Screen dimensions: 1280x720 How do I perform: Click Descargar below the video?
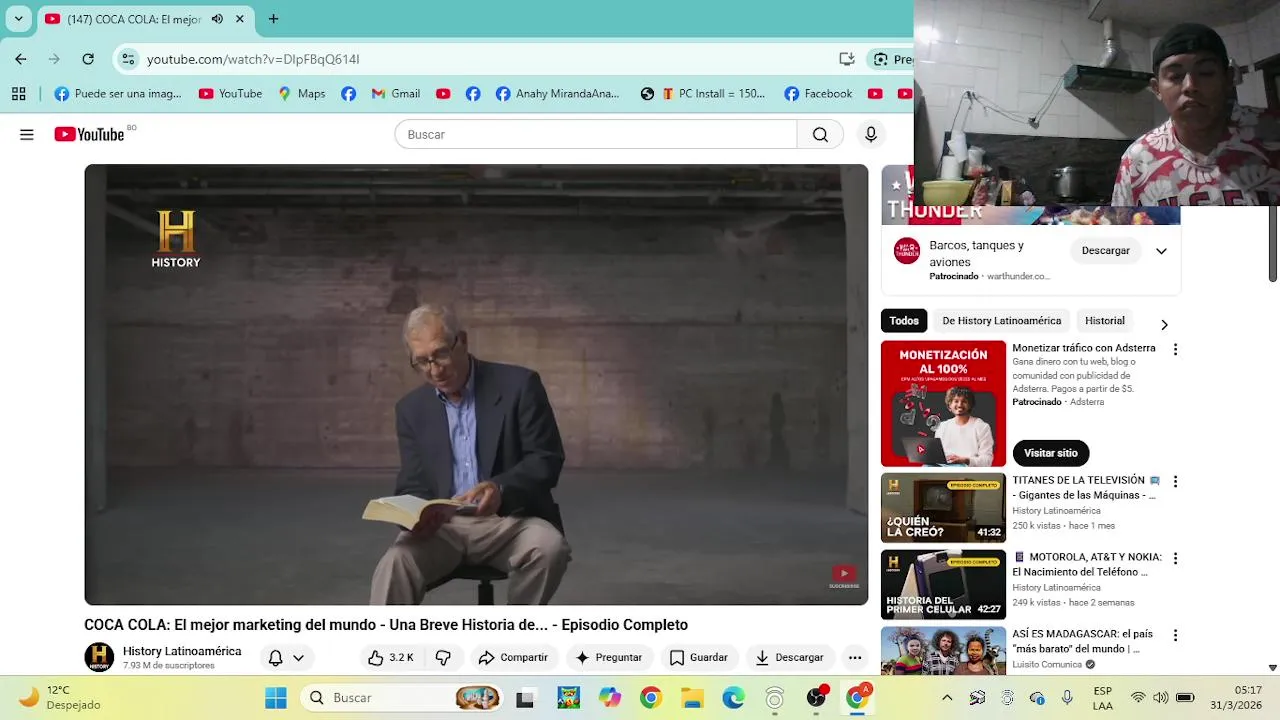click(x=789, y=657)
